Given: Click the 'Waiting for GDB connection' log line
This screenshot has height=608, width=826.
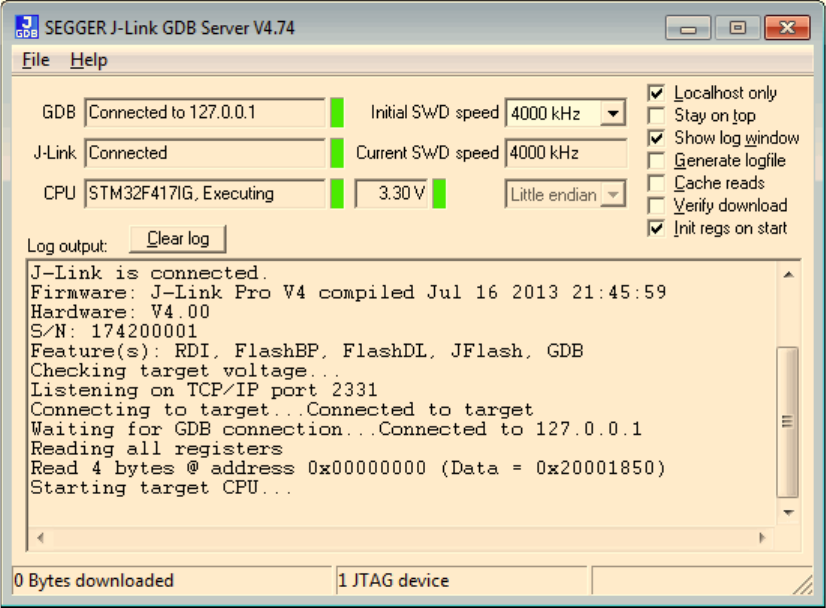Looking at the screenshot, I should click(x=337, y=429).
